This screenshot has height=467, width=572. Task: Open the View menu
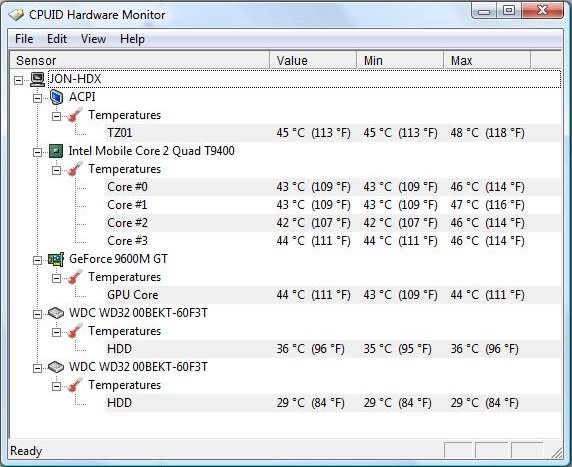[93, 39]
